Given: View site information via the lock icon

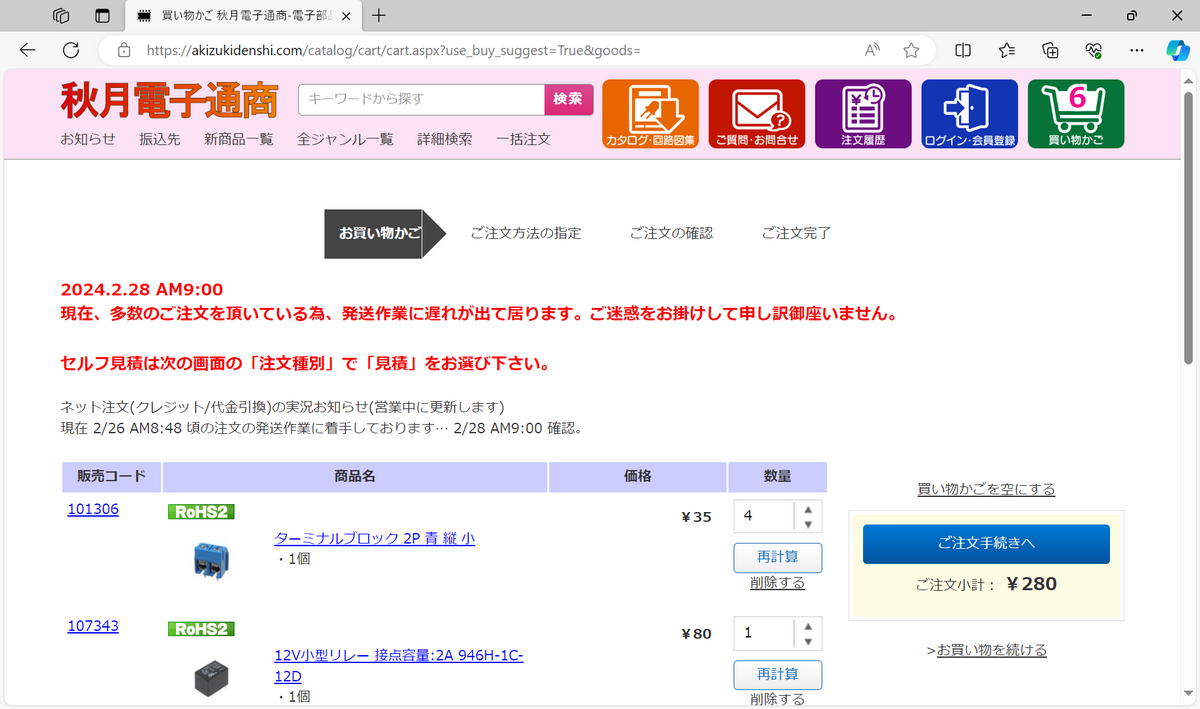Looking at the screenshot, I should (124, 50).
